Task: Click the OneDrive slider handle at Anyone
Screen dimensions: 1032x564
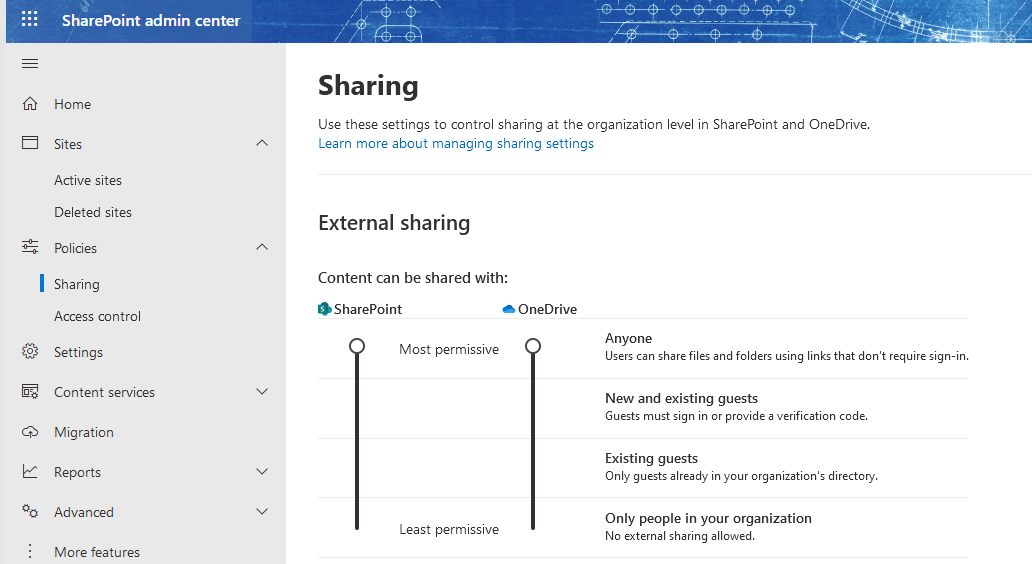Action: [x=533, y=346]
